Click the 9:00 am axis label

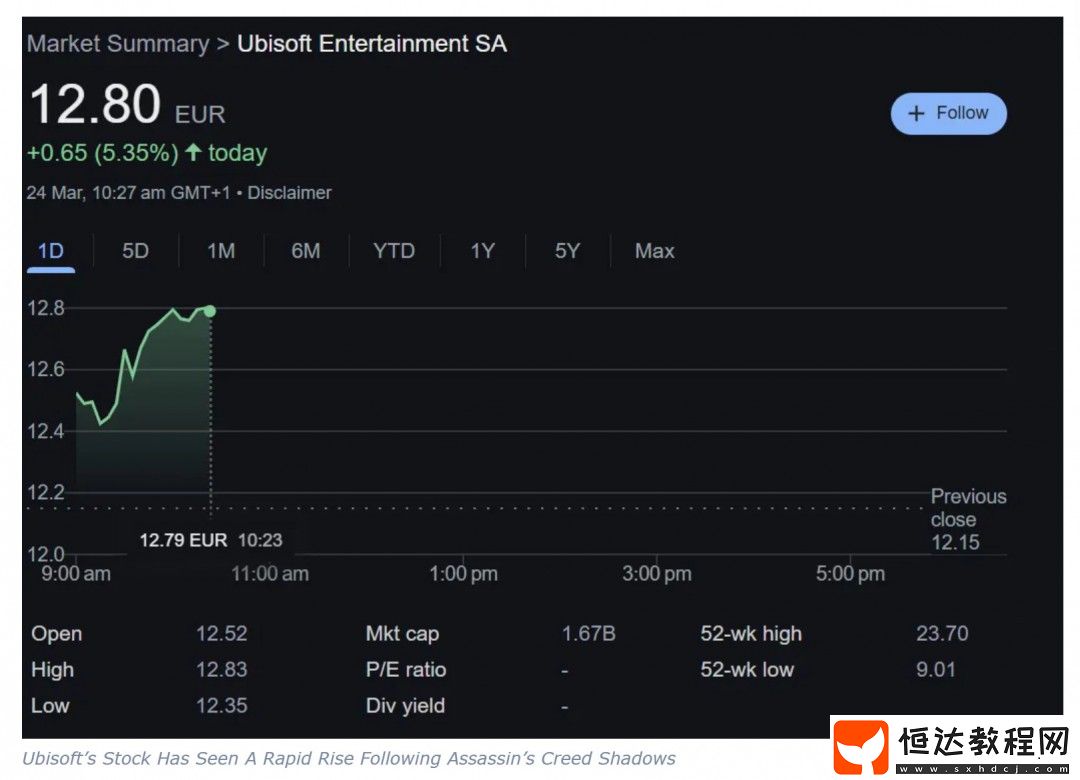(x=76, y=573)
